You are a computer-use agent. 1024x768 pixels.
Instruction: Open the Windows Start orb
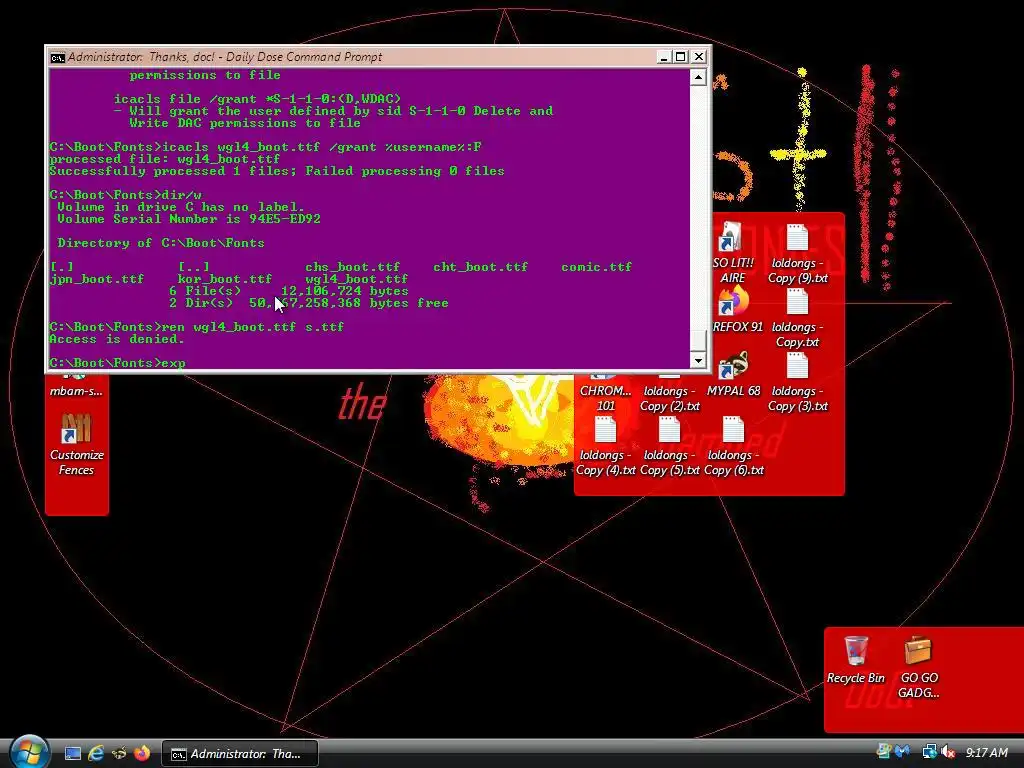coord(29,752)
